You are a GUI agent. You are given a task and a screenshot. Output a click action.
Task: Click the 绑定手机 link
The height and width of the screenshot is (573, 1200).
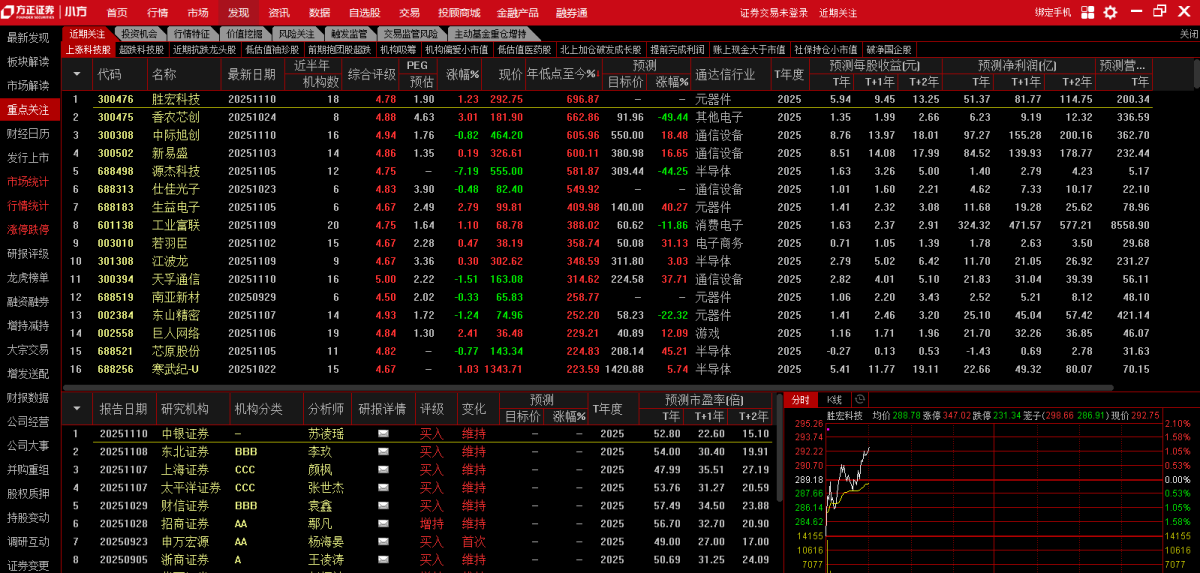[1052, 12]
